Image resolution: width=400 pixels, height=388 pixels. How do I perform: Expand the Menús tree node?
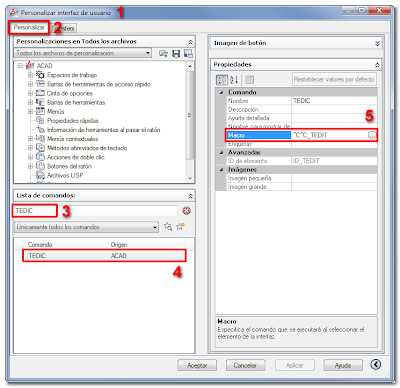(30, 111)
